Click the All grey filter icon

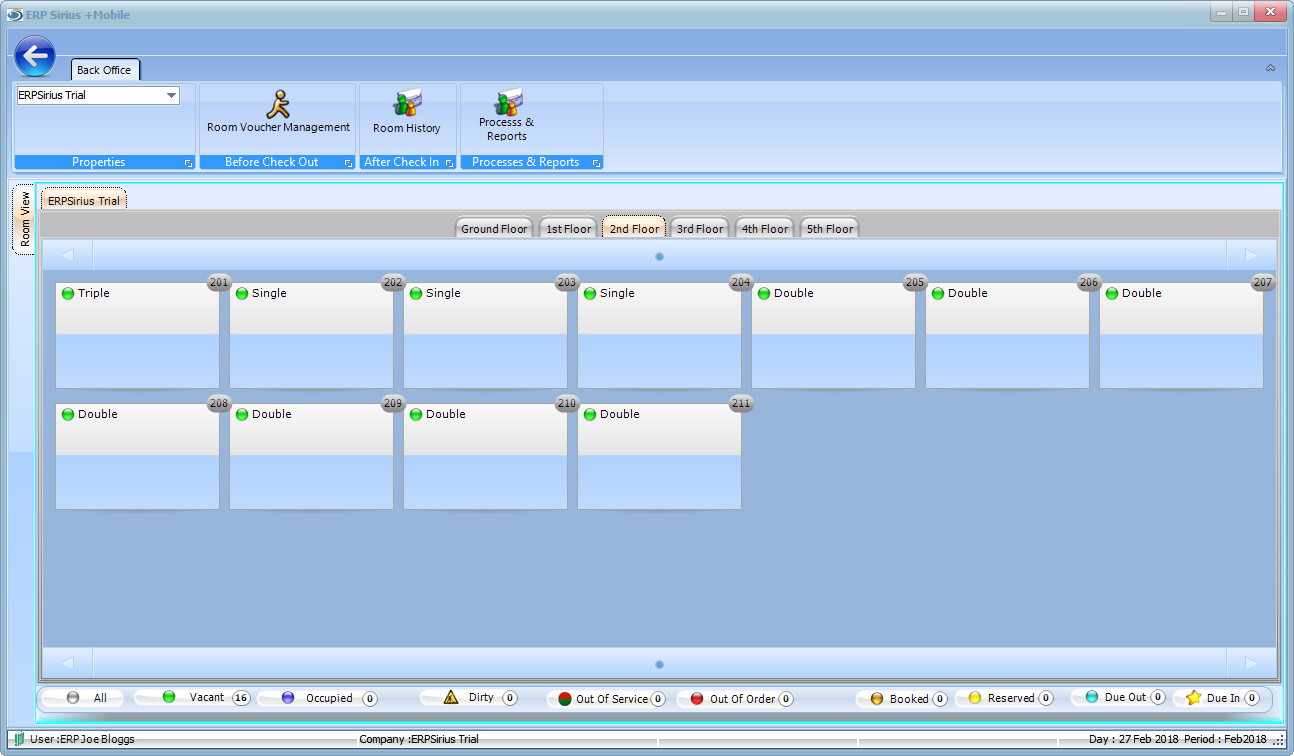(x=73, y=698)
